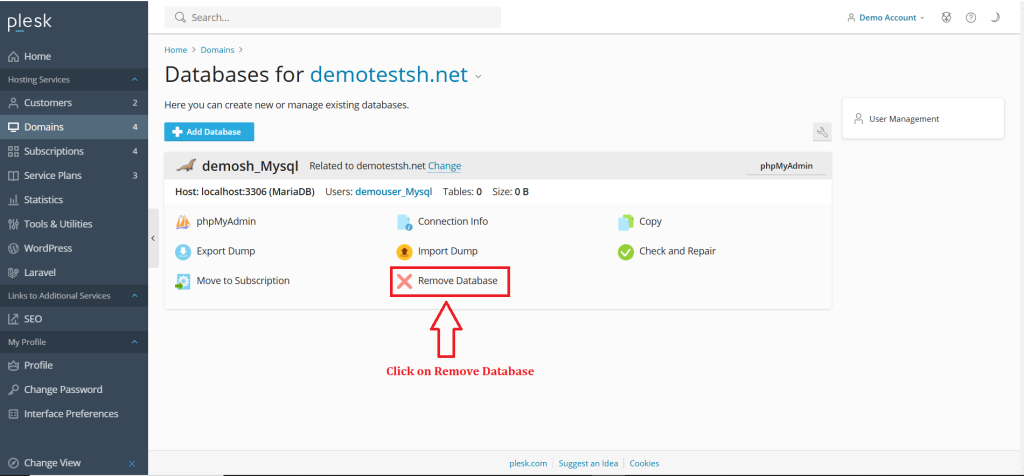
Task: Open the Demo Account dropdown
Action: point(886,18)
